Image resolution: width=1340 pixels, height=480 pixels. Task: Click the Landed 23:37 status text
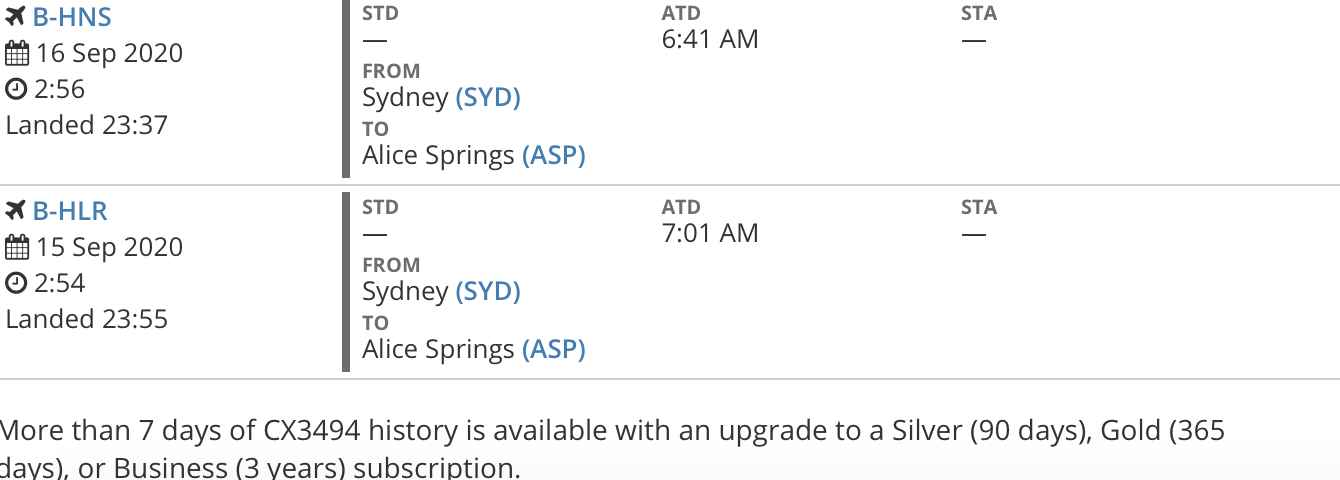pyautogui.click(x=87, y=125)
